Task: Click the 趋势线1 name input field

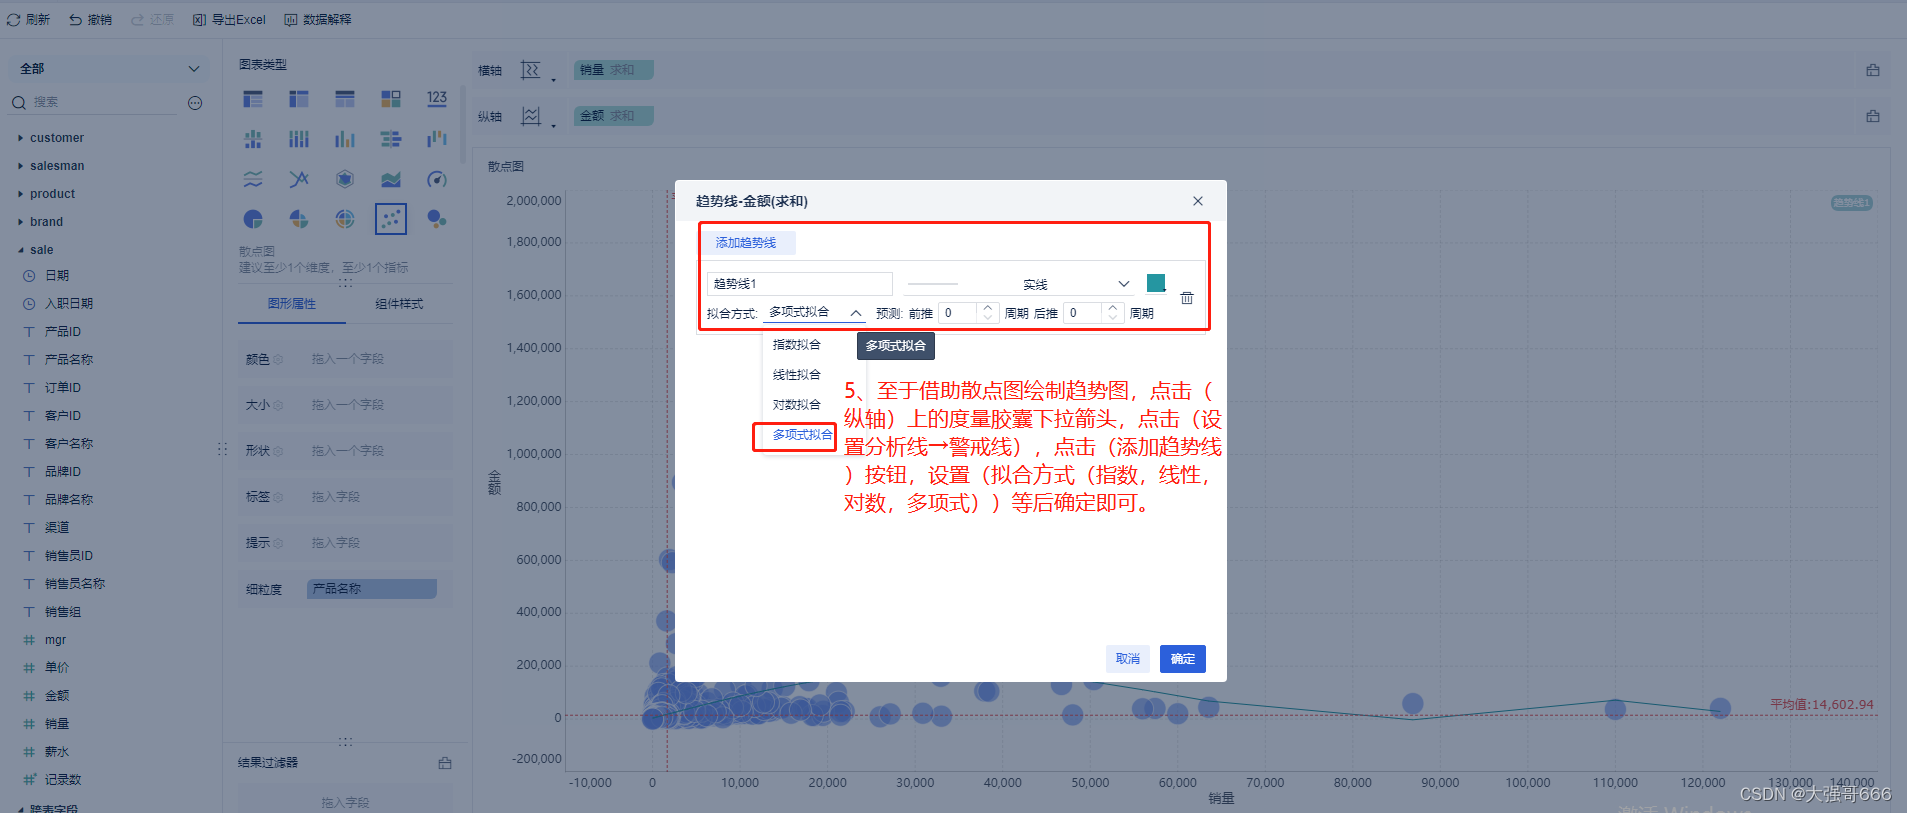Action: 800,284
